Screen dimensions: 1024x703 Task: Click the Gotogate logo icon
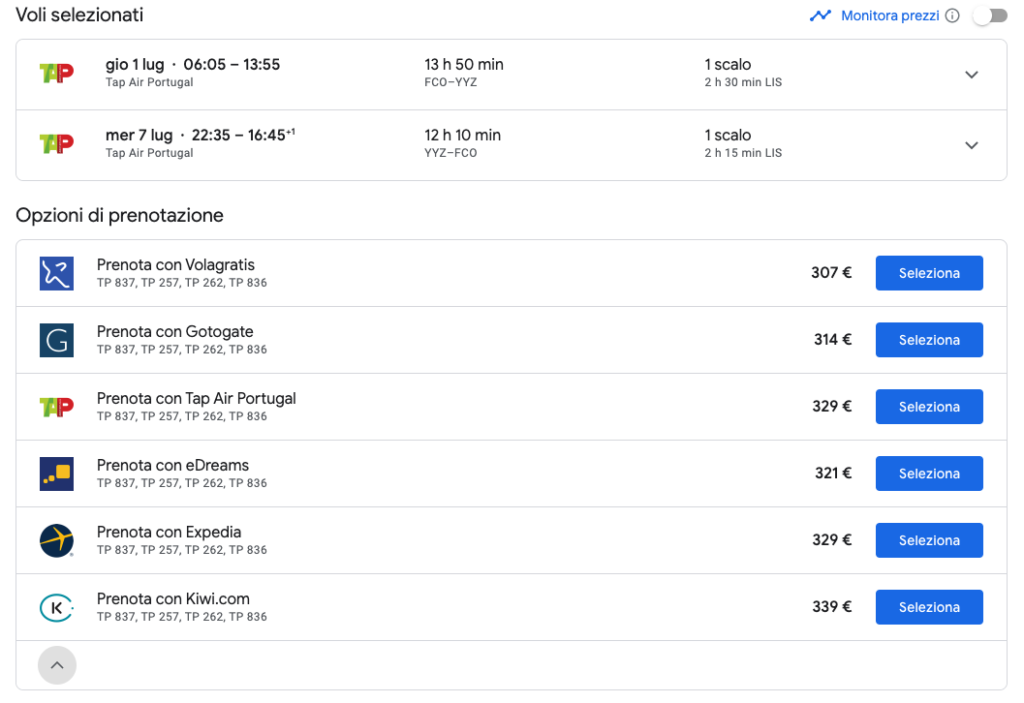pos(57,340)
